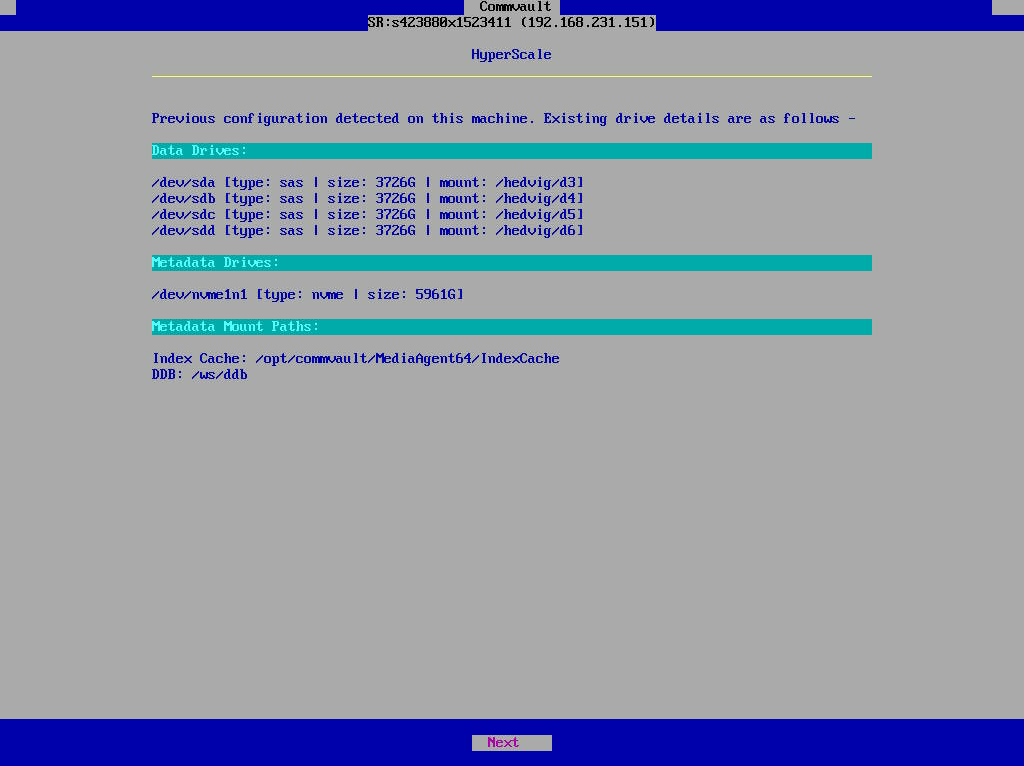Click the DDB: /ws/ddb line

coord(200,375)
